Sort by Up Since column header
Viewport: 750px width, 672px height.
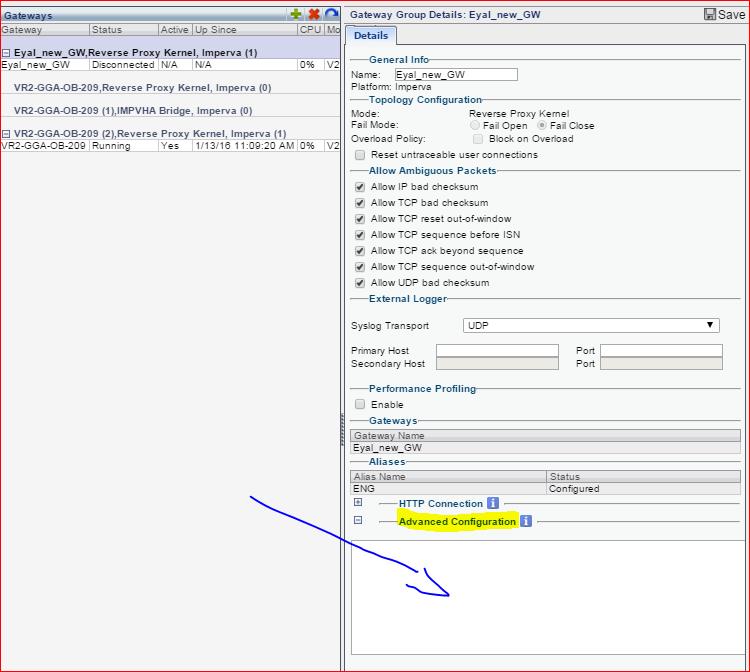[245, 30]
